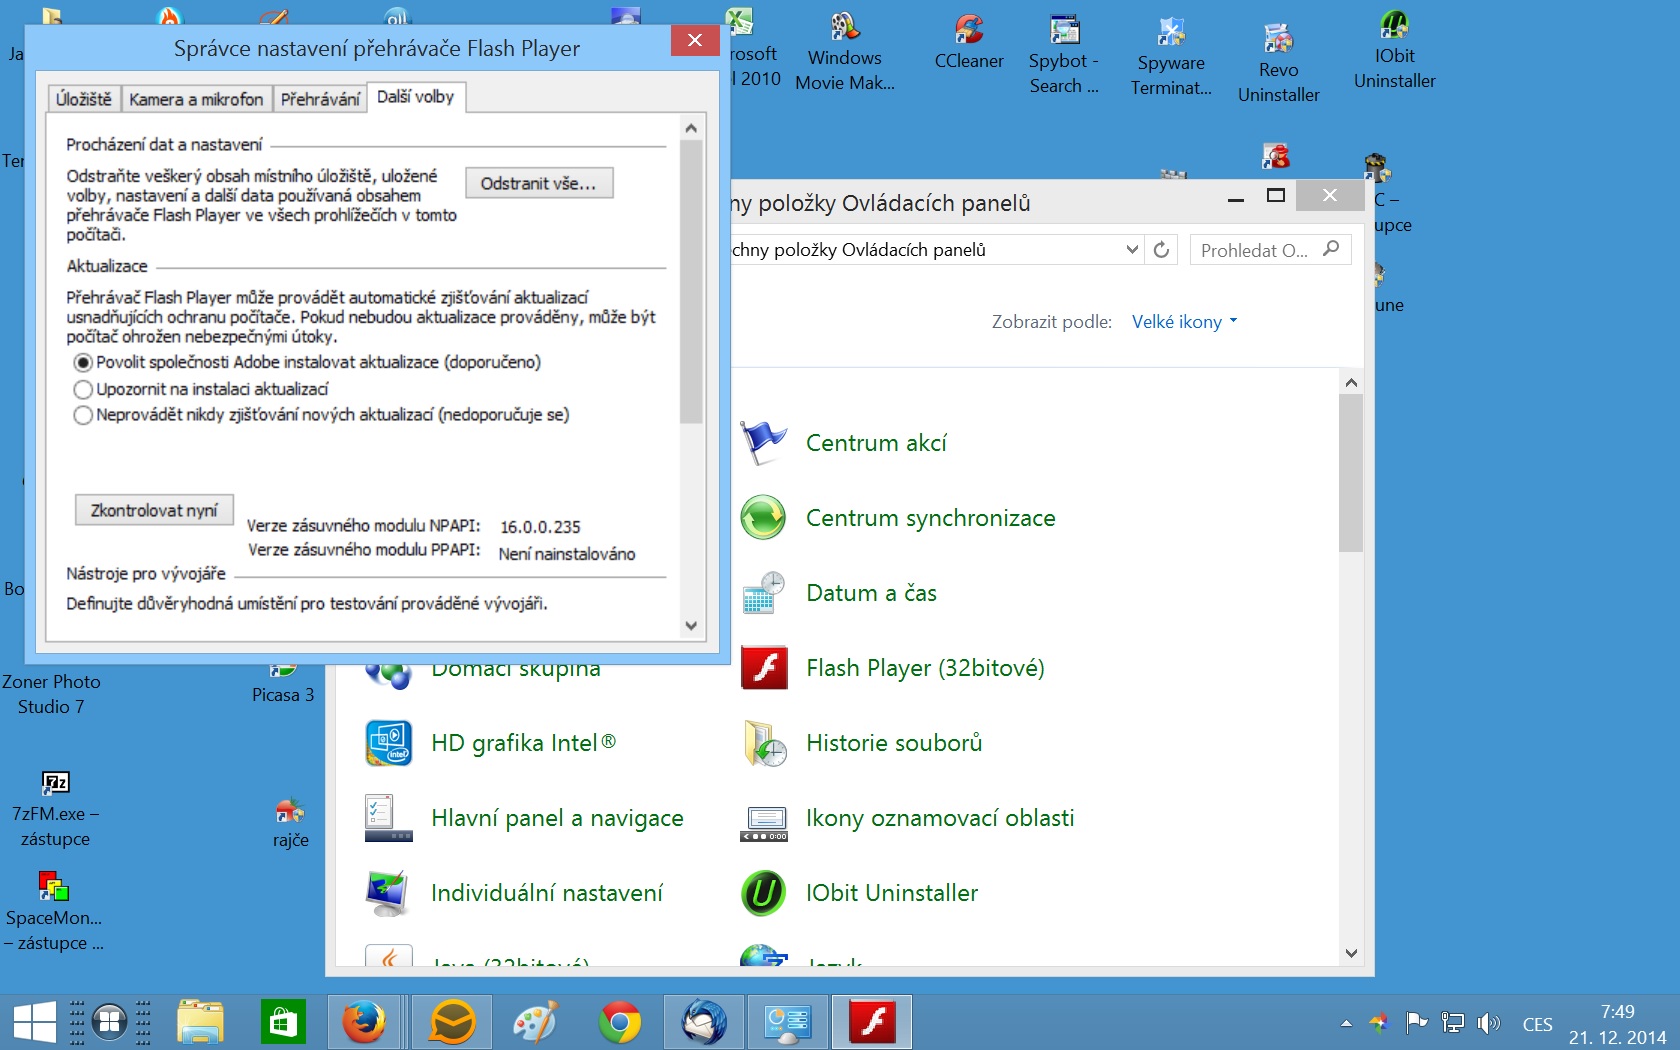Open Centrum synchronizace green icon
This screenshot has height=1050, width=1680.
coord(765,518)
